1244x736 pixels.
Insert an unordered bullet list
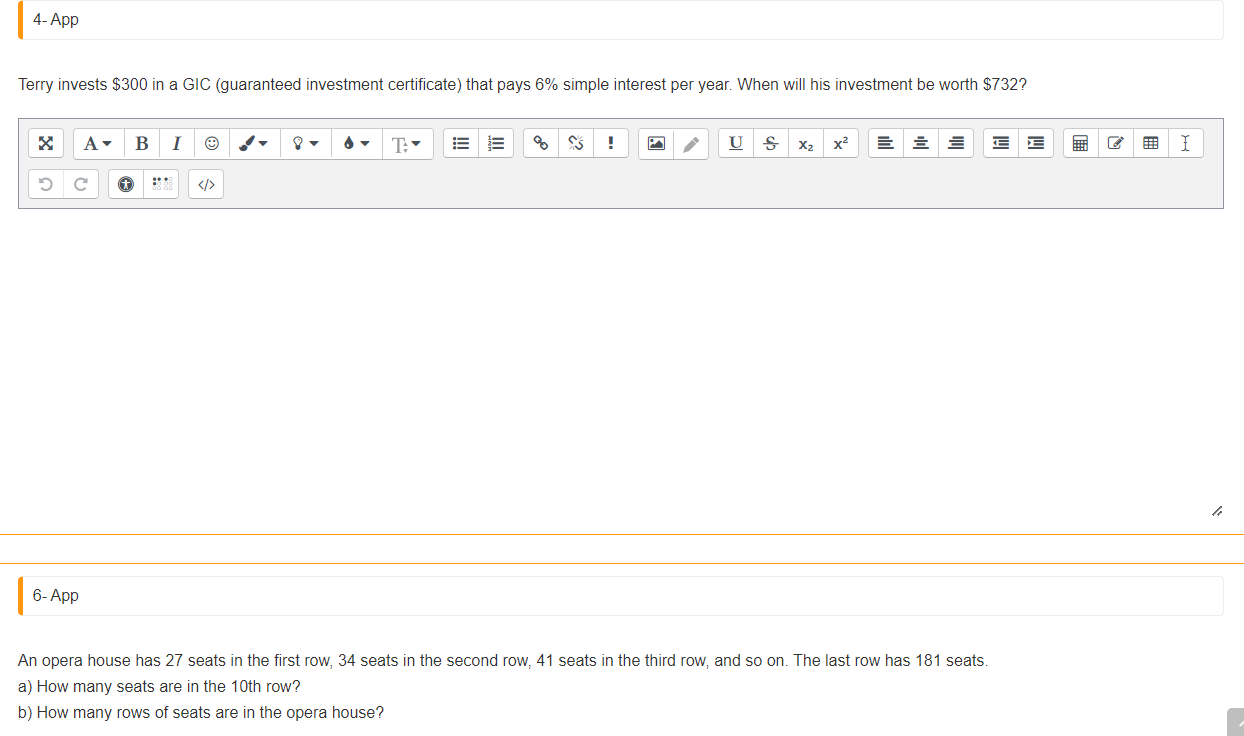(462, 144)
